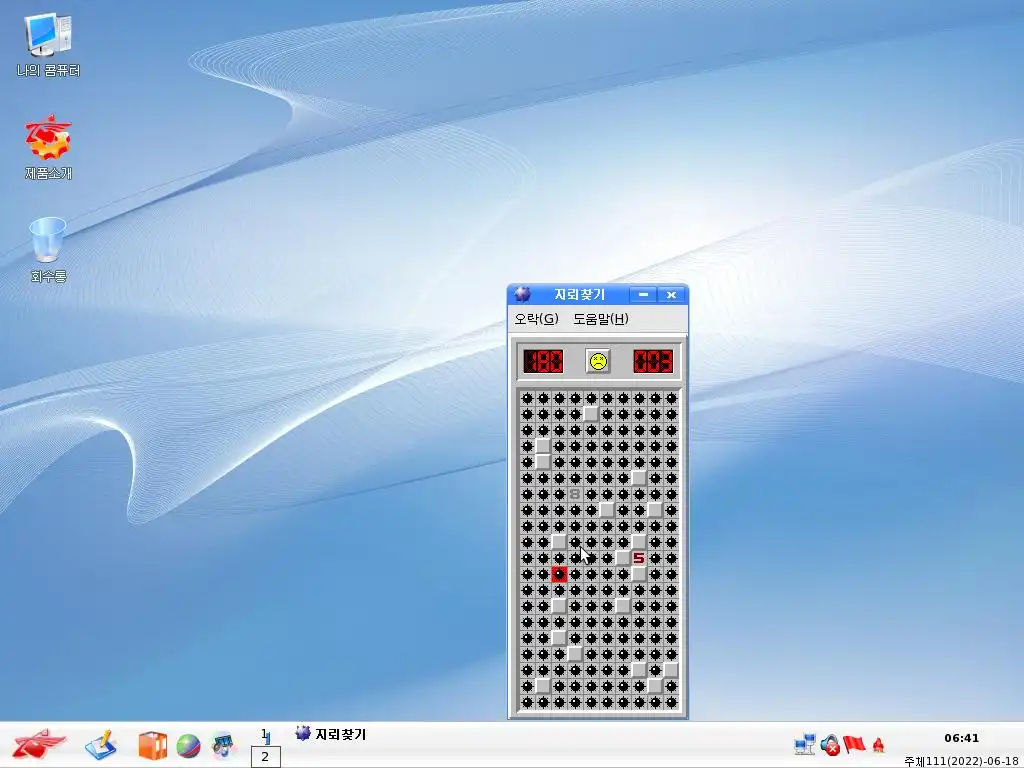Click the Minesweeper window title bar icon
Screen dimensions: 1024x768
point(522,294)
